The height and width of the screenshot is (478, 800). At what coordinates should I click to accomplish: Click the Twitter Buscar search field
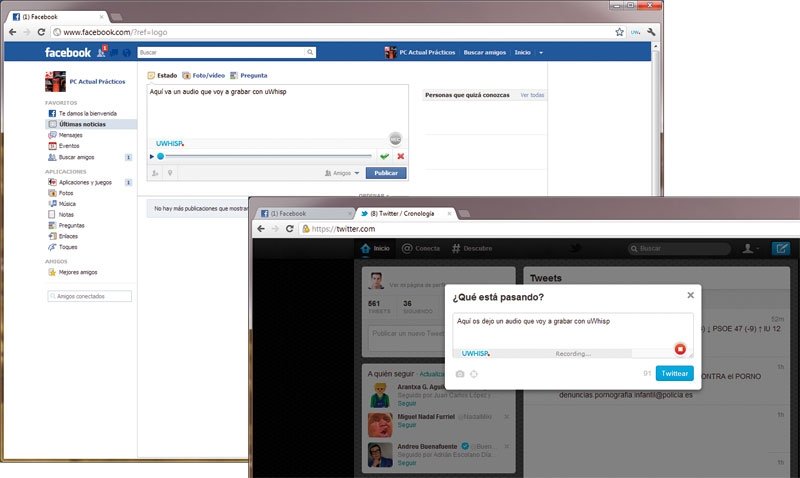679,248
